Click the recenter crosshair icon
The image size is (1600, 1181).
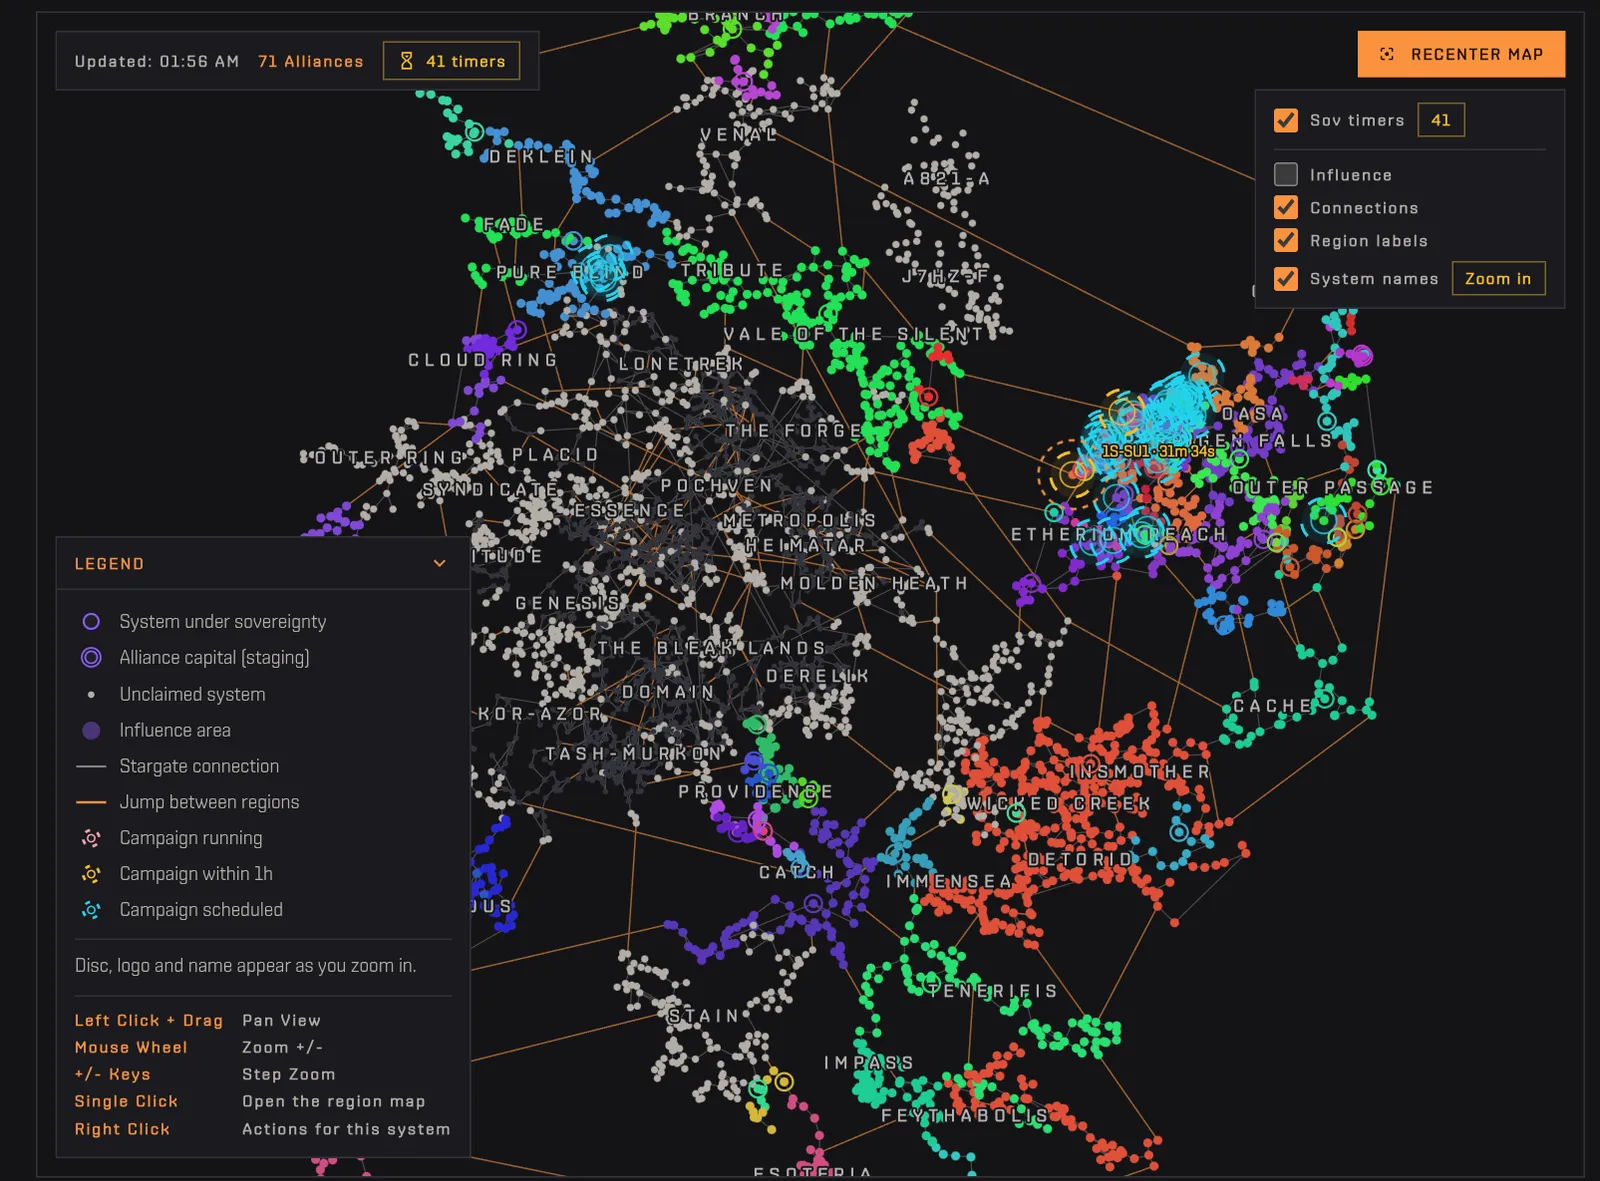click(1387, 54)
